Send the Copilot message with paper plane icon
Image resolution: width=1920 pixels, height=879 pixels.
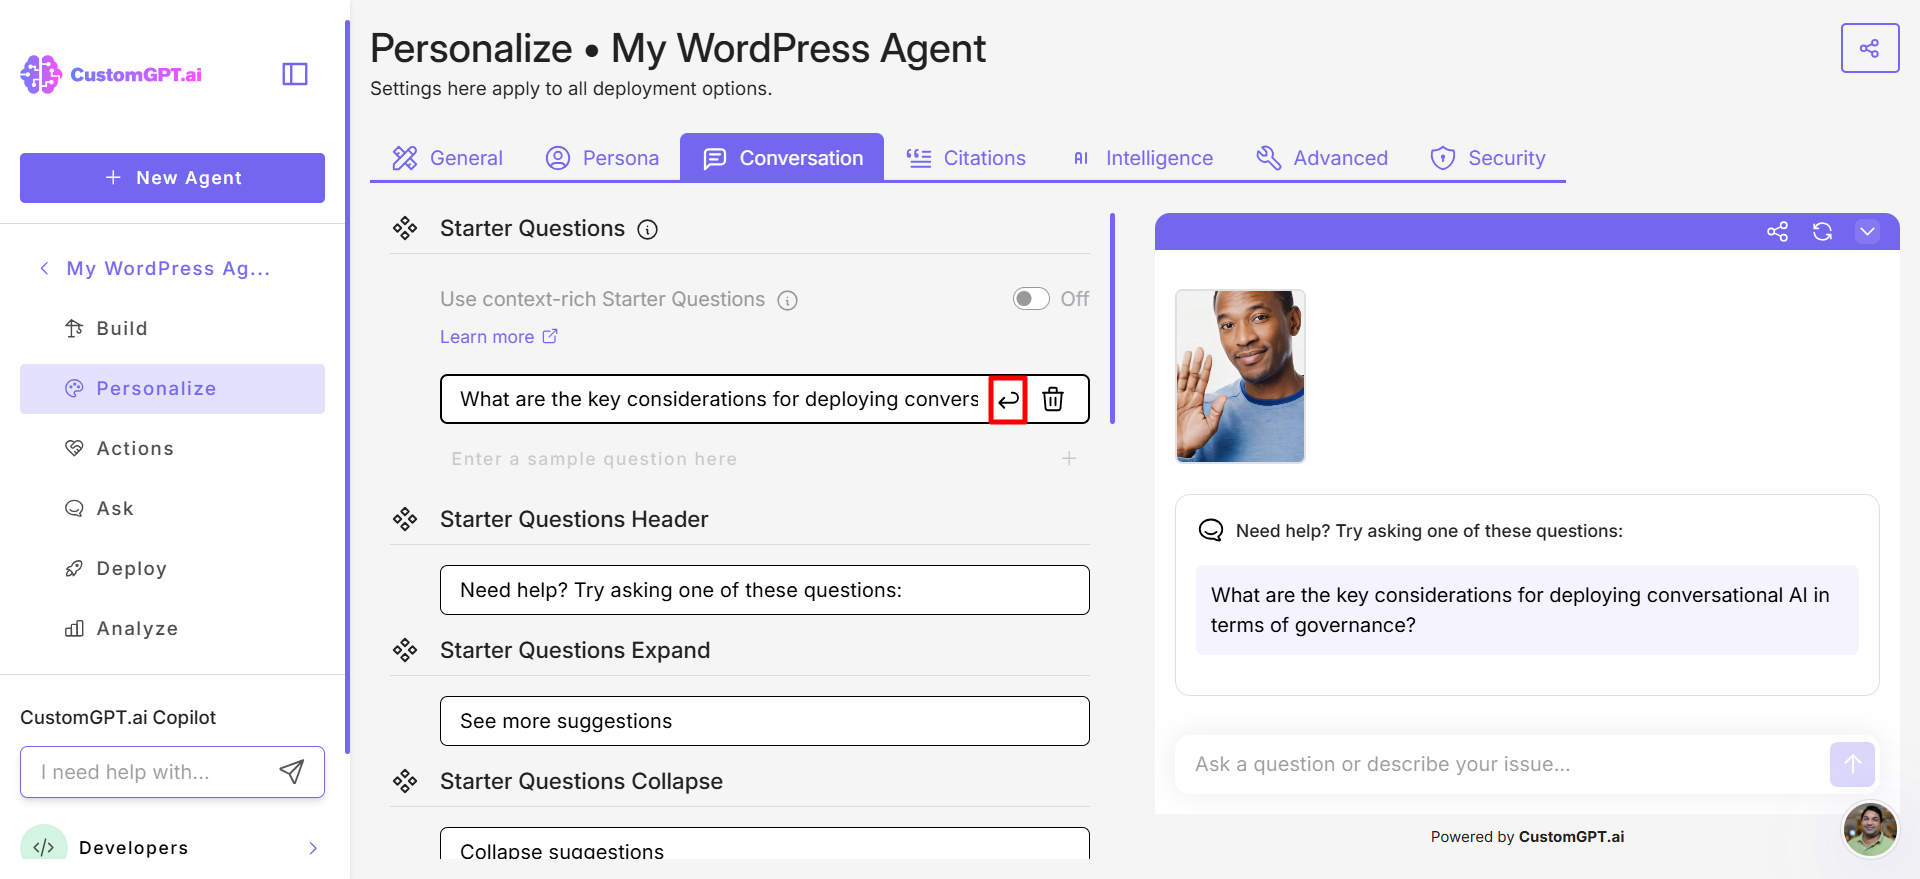pos(292,771)
